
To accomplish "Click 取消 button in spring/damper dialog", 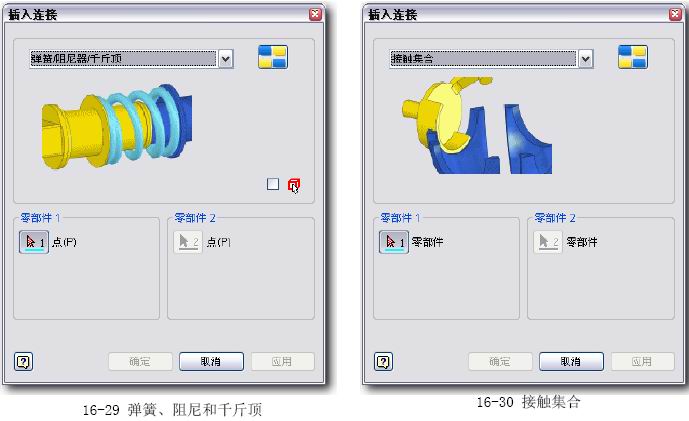I will pyautogui.click(x=211, y=362).
